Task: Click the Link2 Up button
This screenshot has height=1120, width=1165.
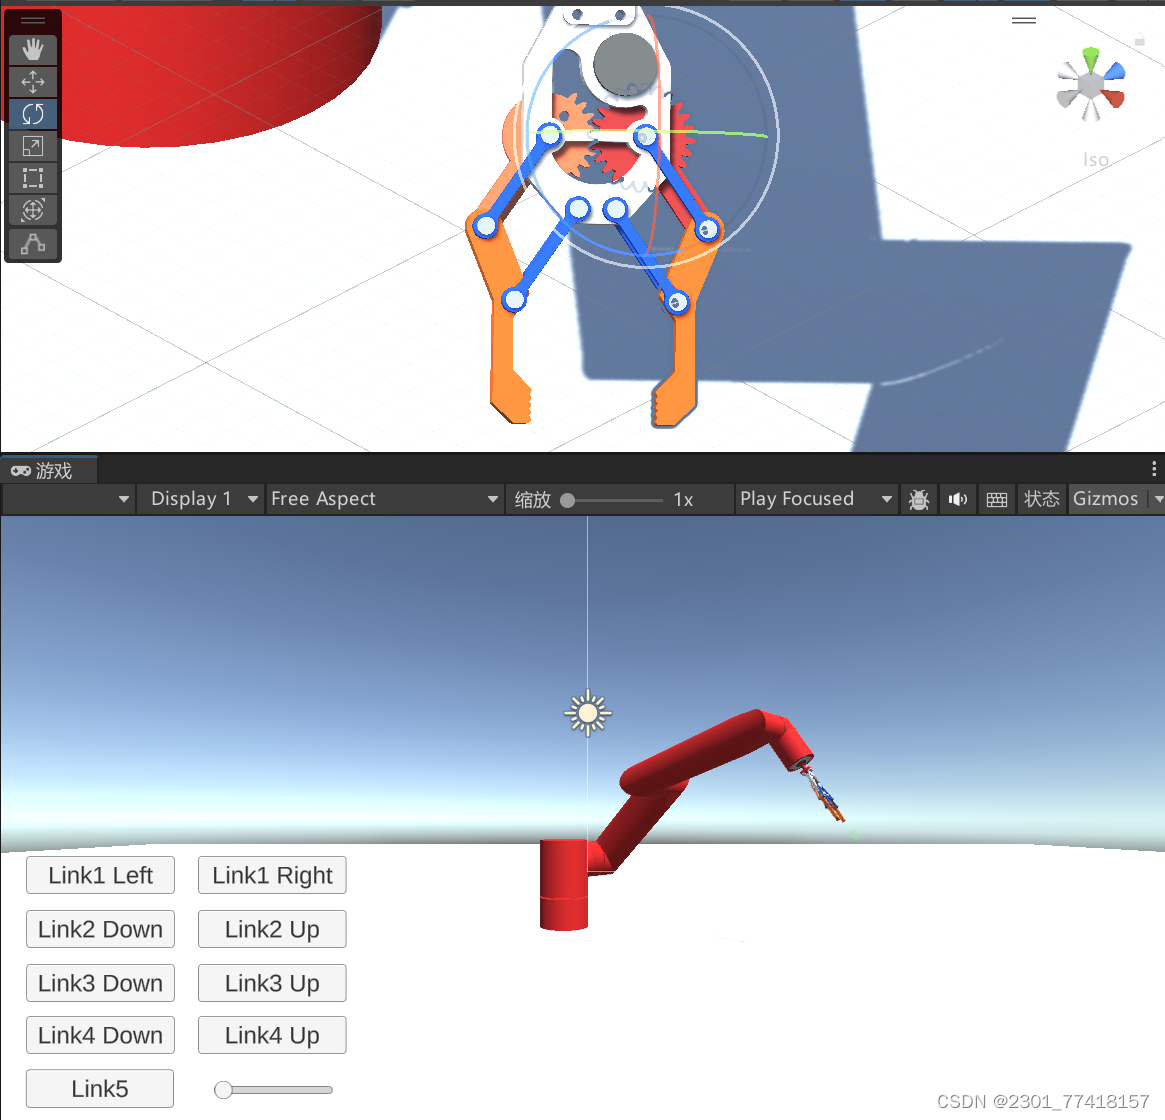Action: point(272,929)
